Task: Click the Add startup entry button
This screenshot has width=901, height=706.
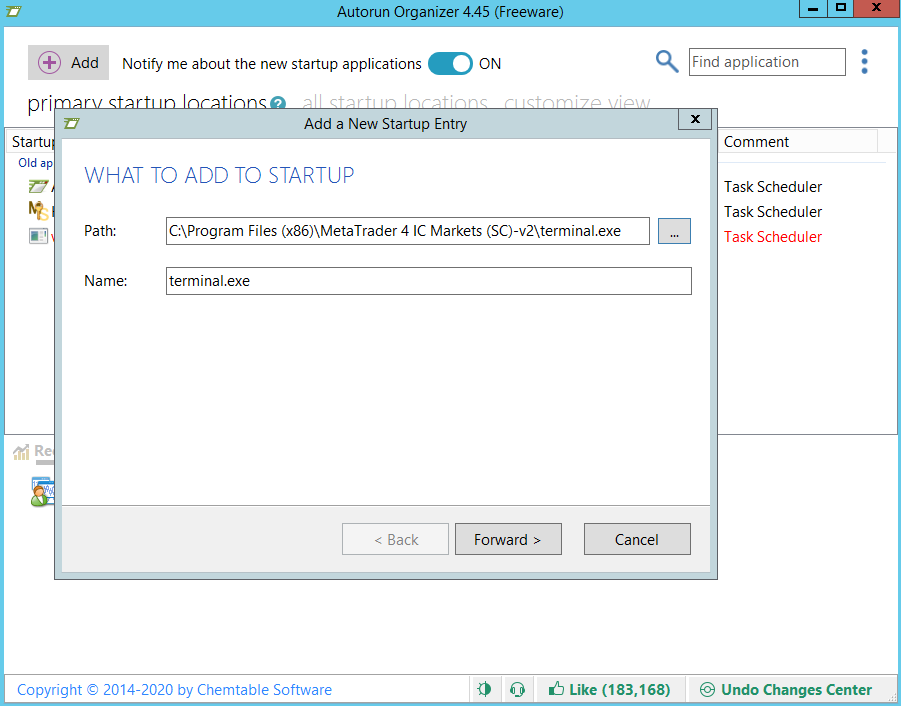Action: coord(68,63)
